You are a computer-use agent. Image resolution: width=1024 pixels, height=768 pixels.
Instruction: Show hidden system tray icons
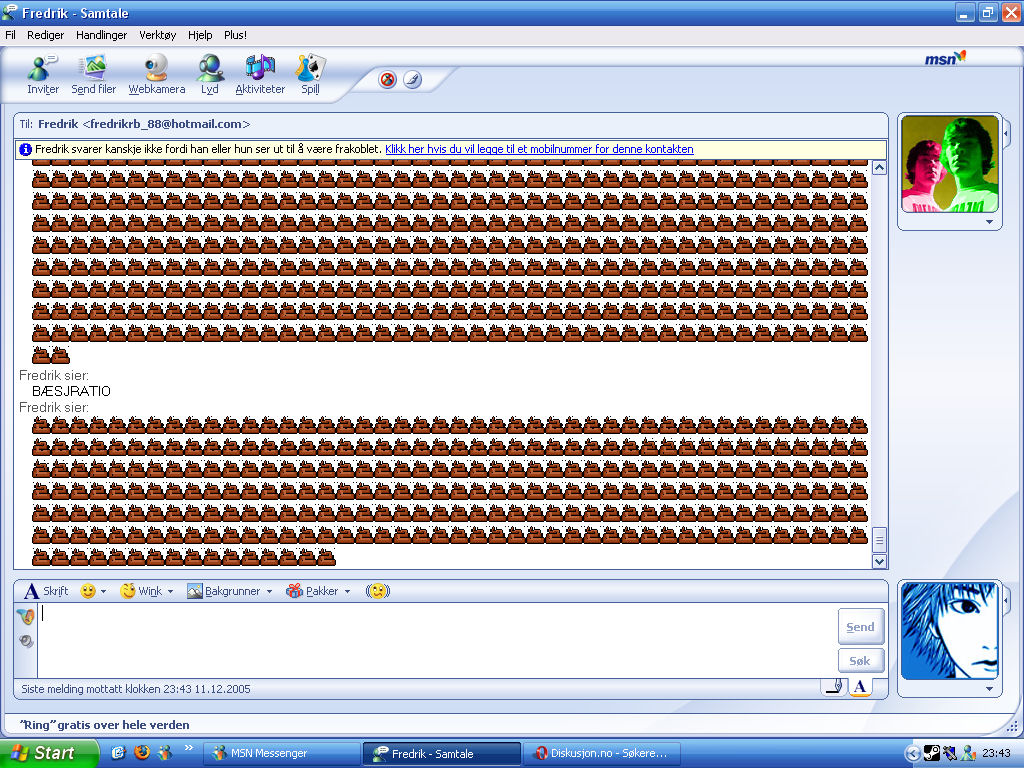point(912,754)
